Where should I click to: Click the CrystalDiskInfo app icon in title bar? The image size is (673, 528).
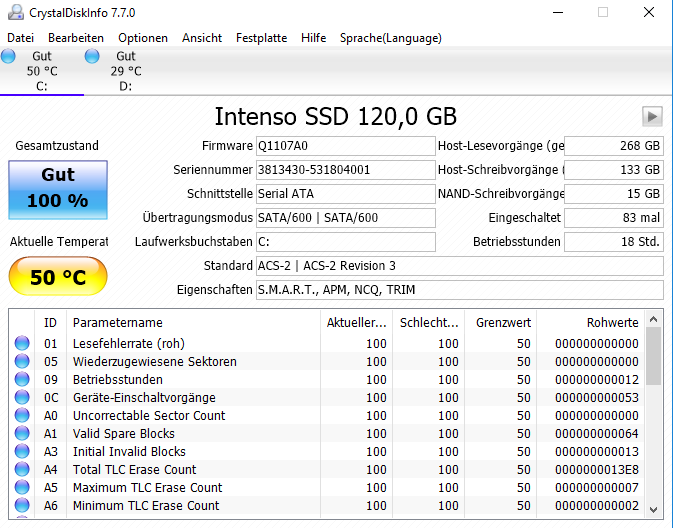coord(16,12)
